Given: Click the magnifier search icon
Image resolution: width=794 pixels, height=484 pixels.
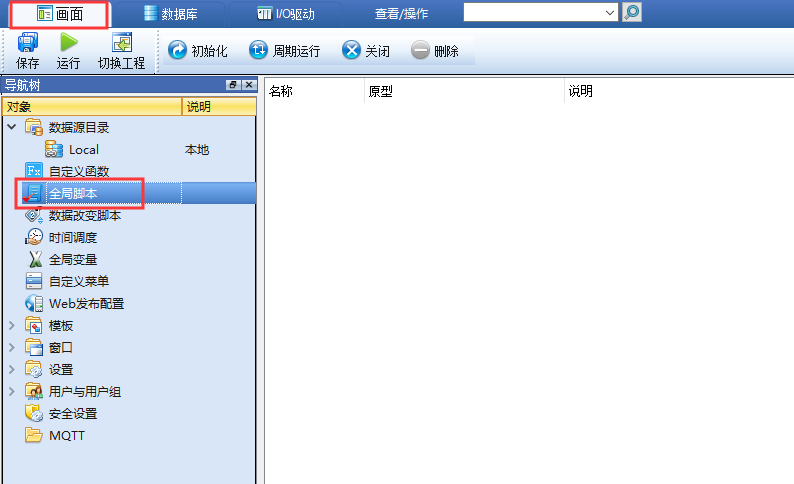Looking at the screenshot, I should pyautogui.click(x=631, y=12).
